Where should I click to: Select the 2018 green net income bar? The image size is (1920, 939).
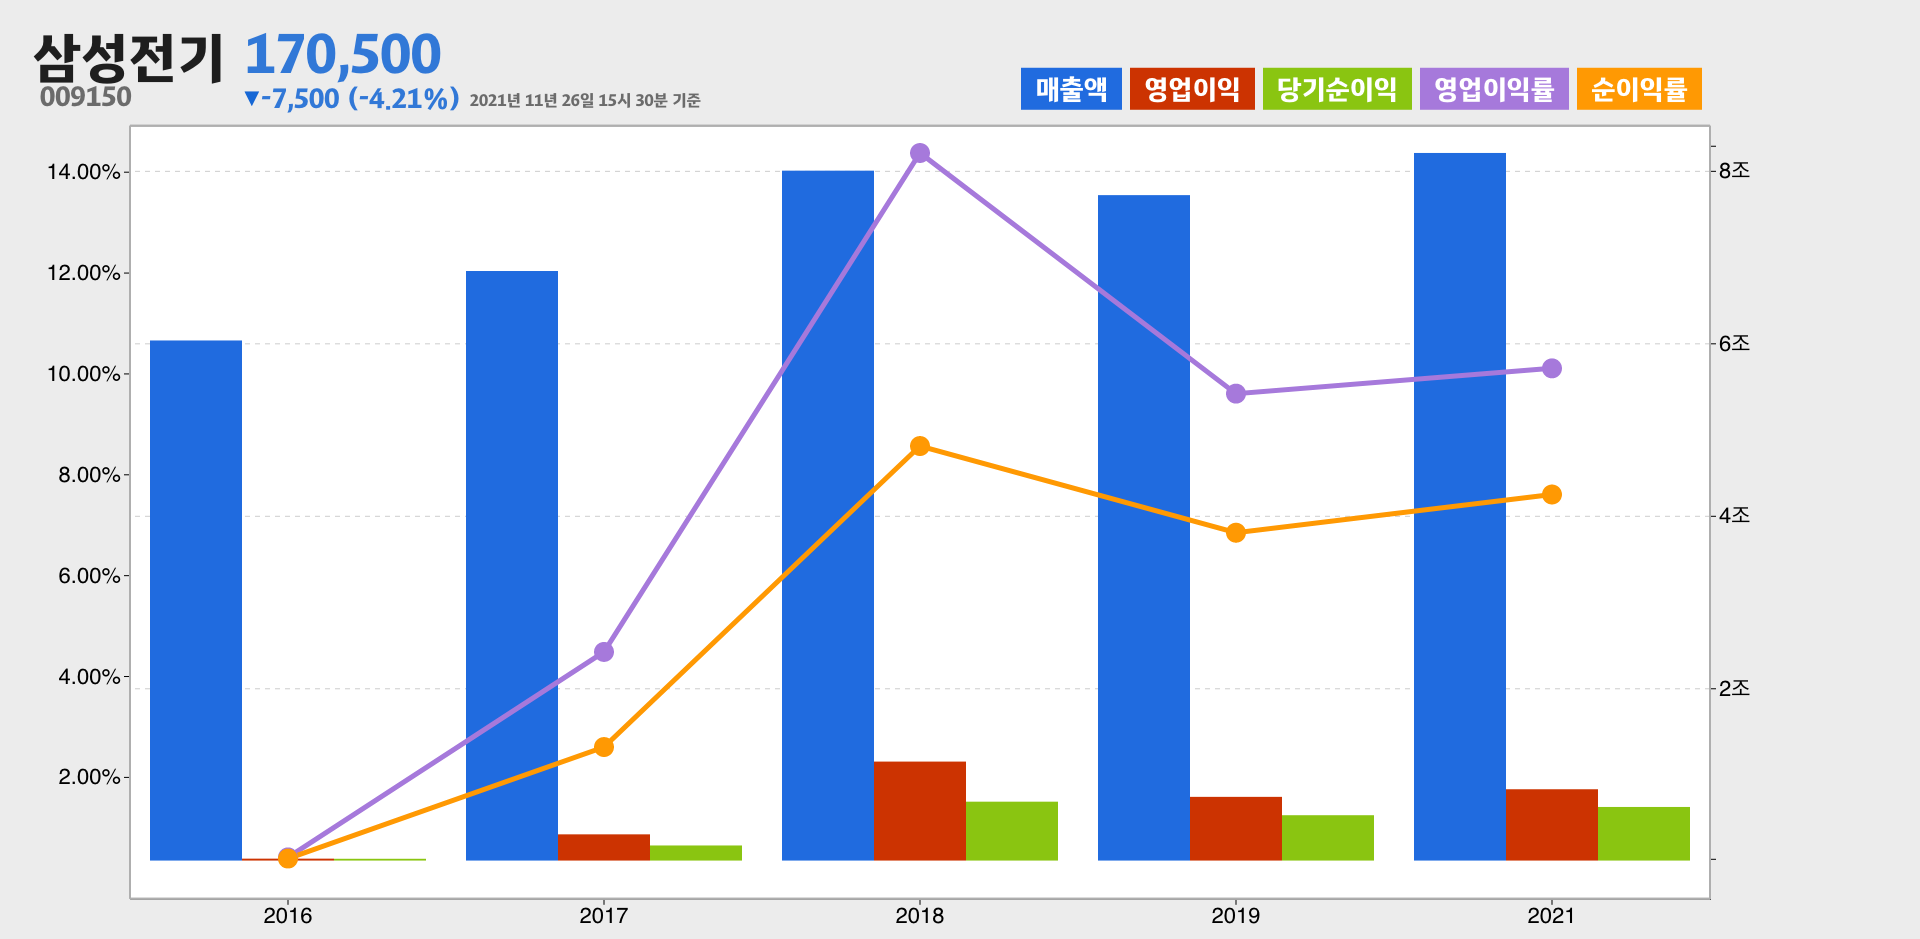[1012, 831]
